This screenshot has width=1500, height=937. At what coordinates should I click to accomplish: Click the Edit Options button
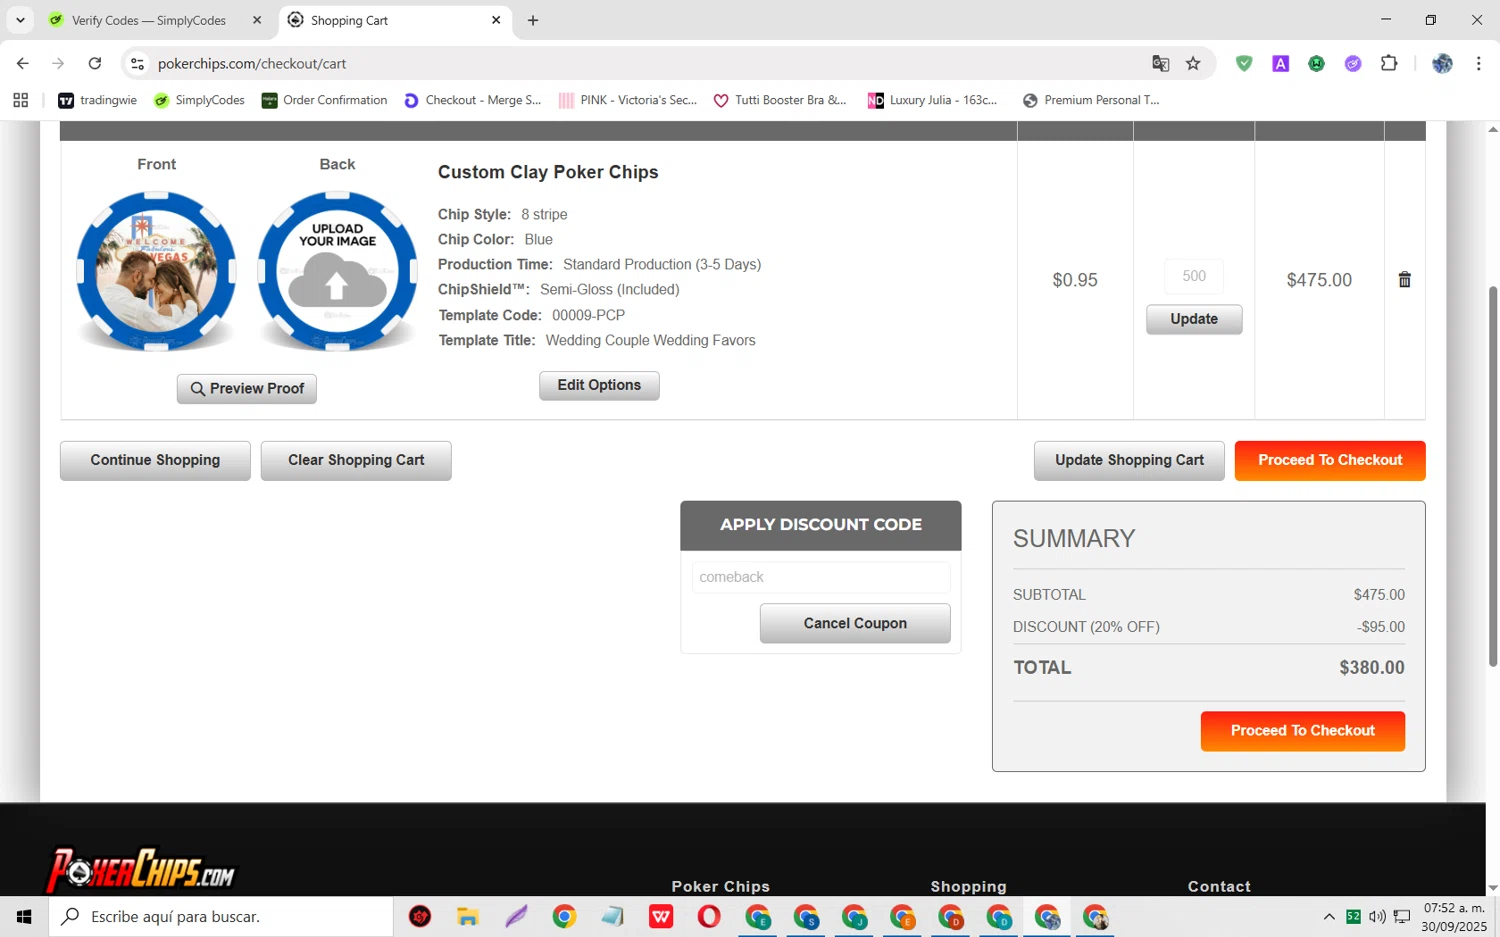[599, 386]
